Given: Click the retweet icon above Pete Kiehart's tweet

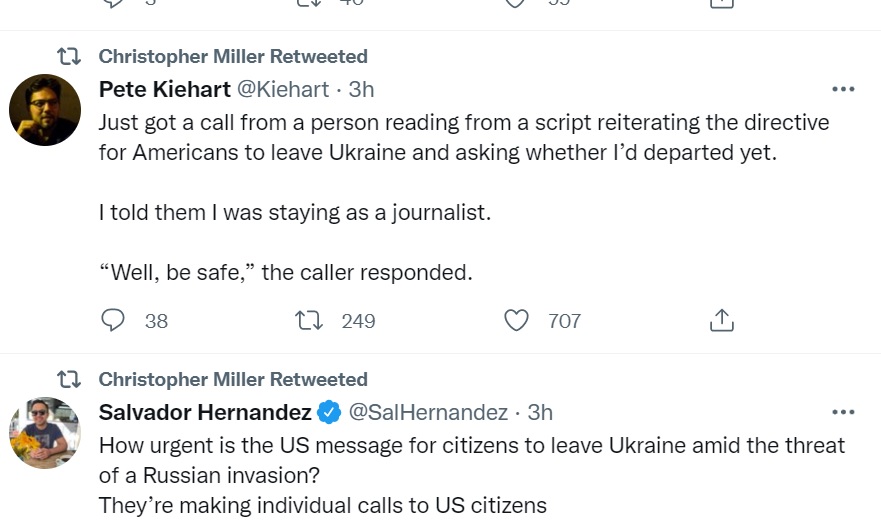Looking at the screenshot, I should pos(69,56).
